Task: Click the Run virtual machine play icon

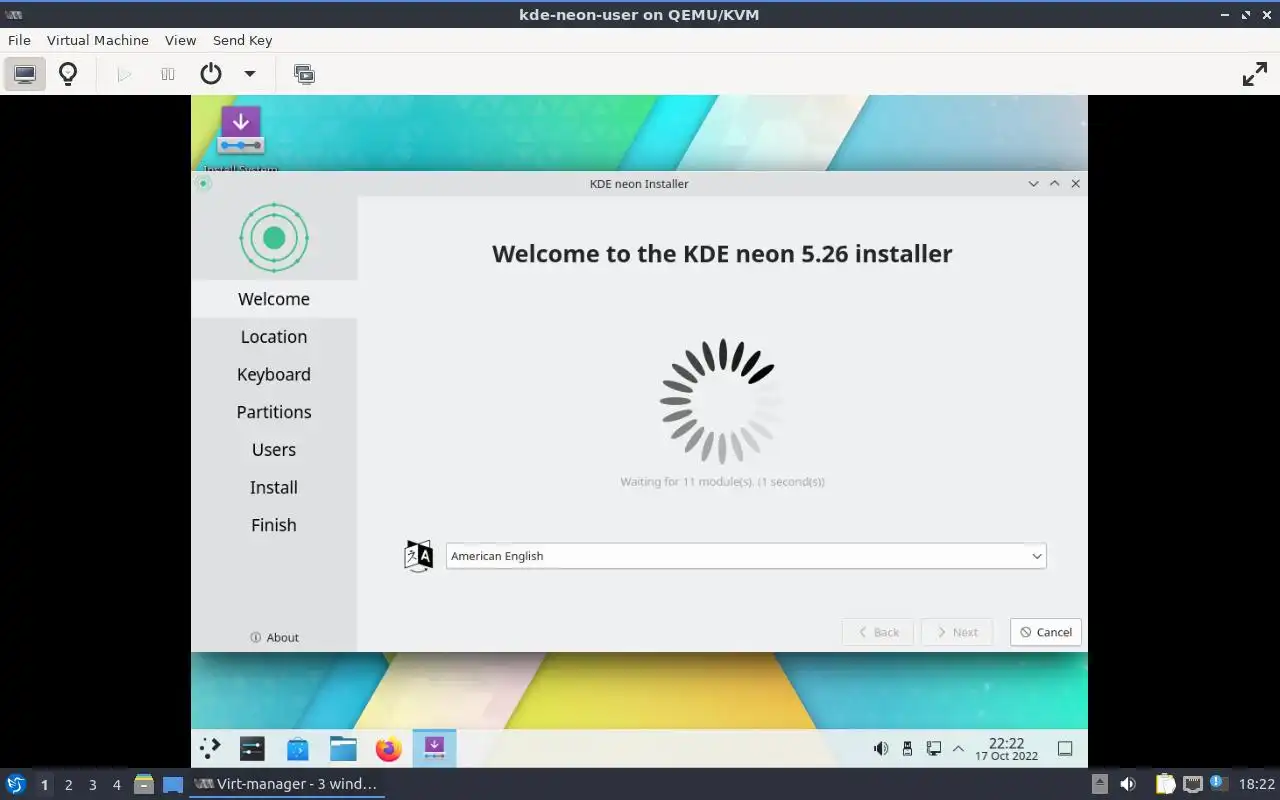Action: point(124,74)
